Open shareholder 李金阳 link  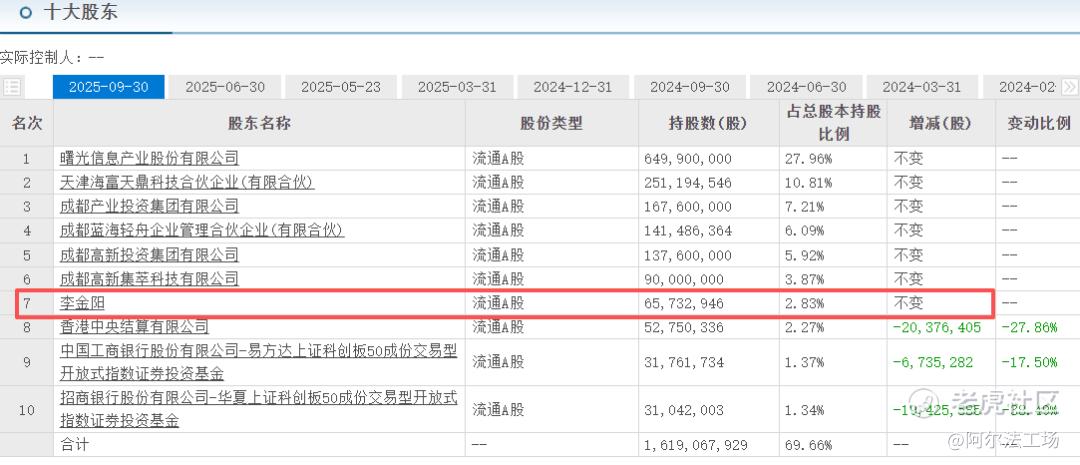[83, 303]
